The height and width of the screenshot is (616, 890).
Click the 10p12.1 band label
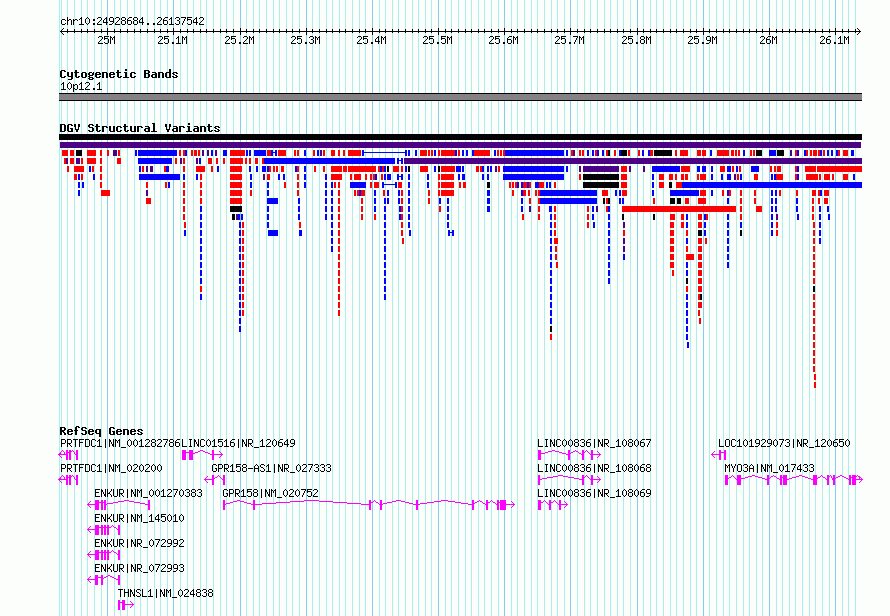pos(81,86)
